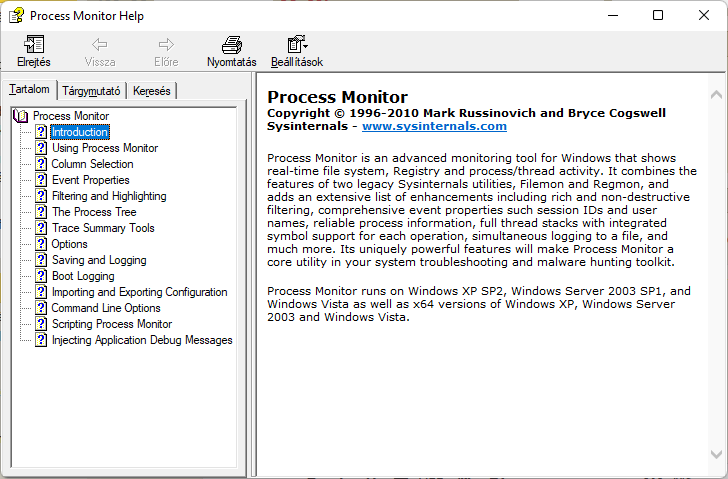Select the Introduction topic

(80, 132)
